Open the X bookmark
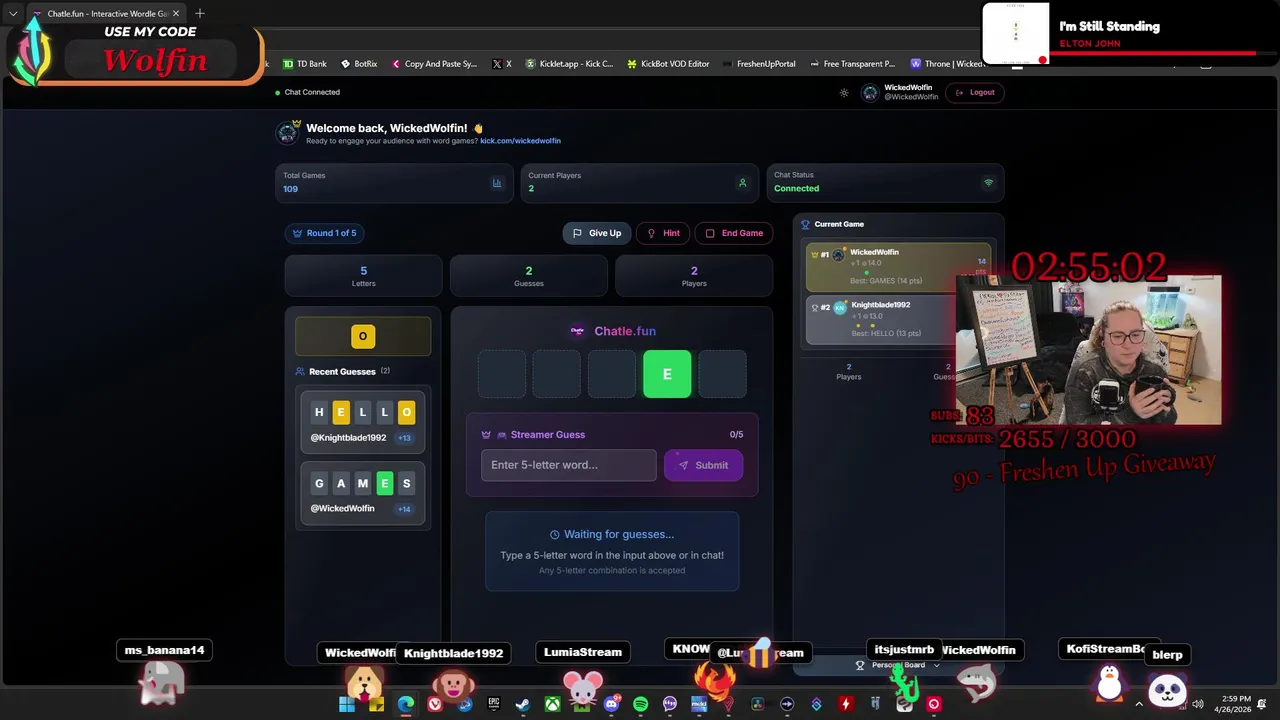 tap(502, 63)
